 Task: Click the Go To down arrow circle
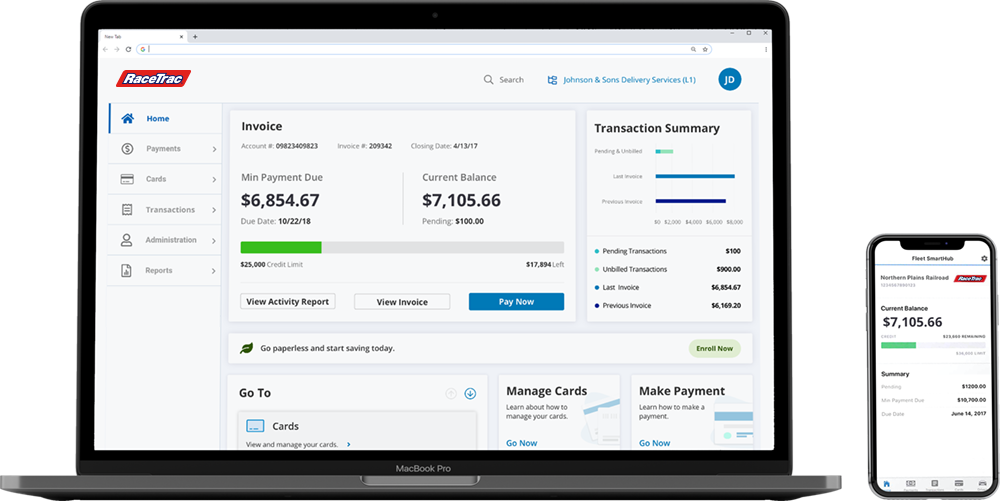click(x=471, y=393)
